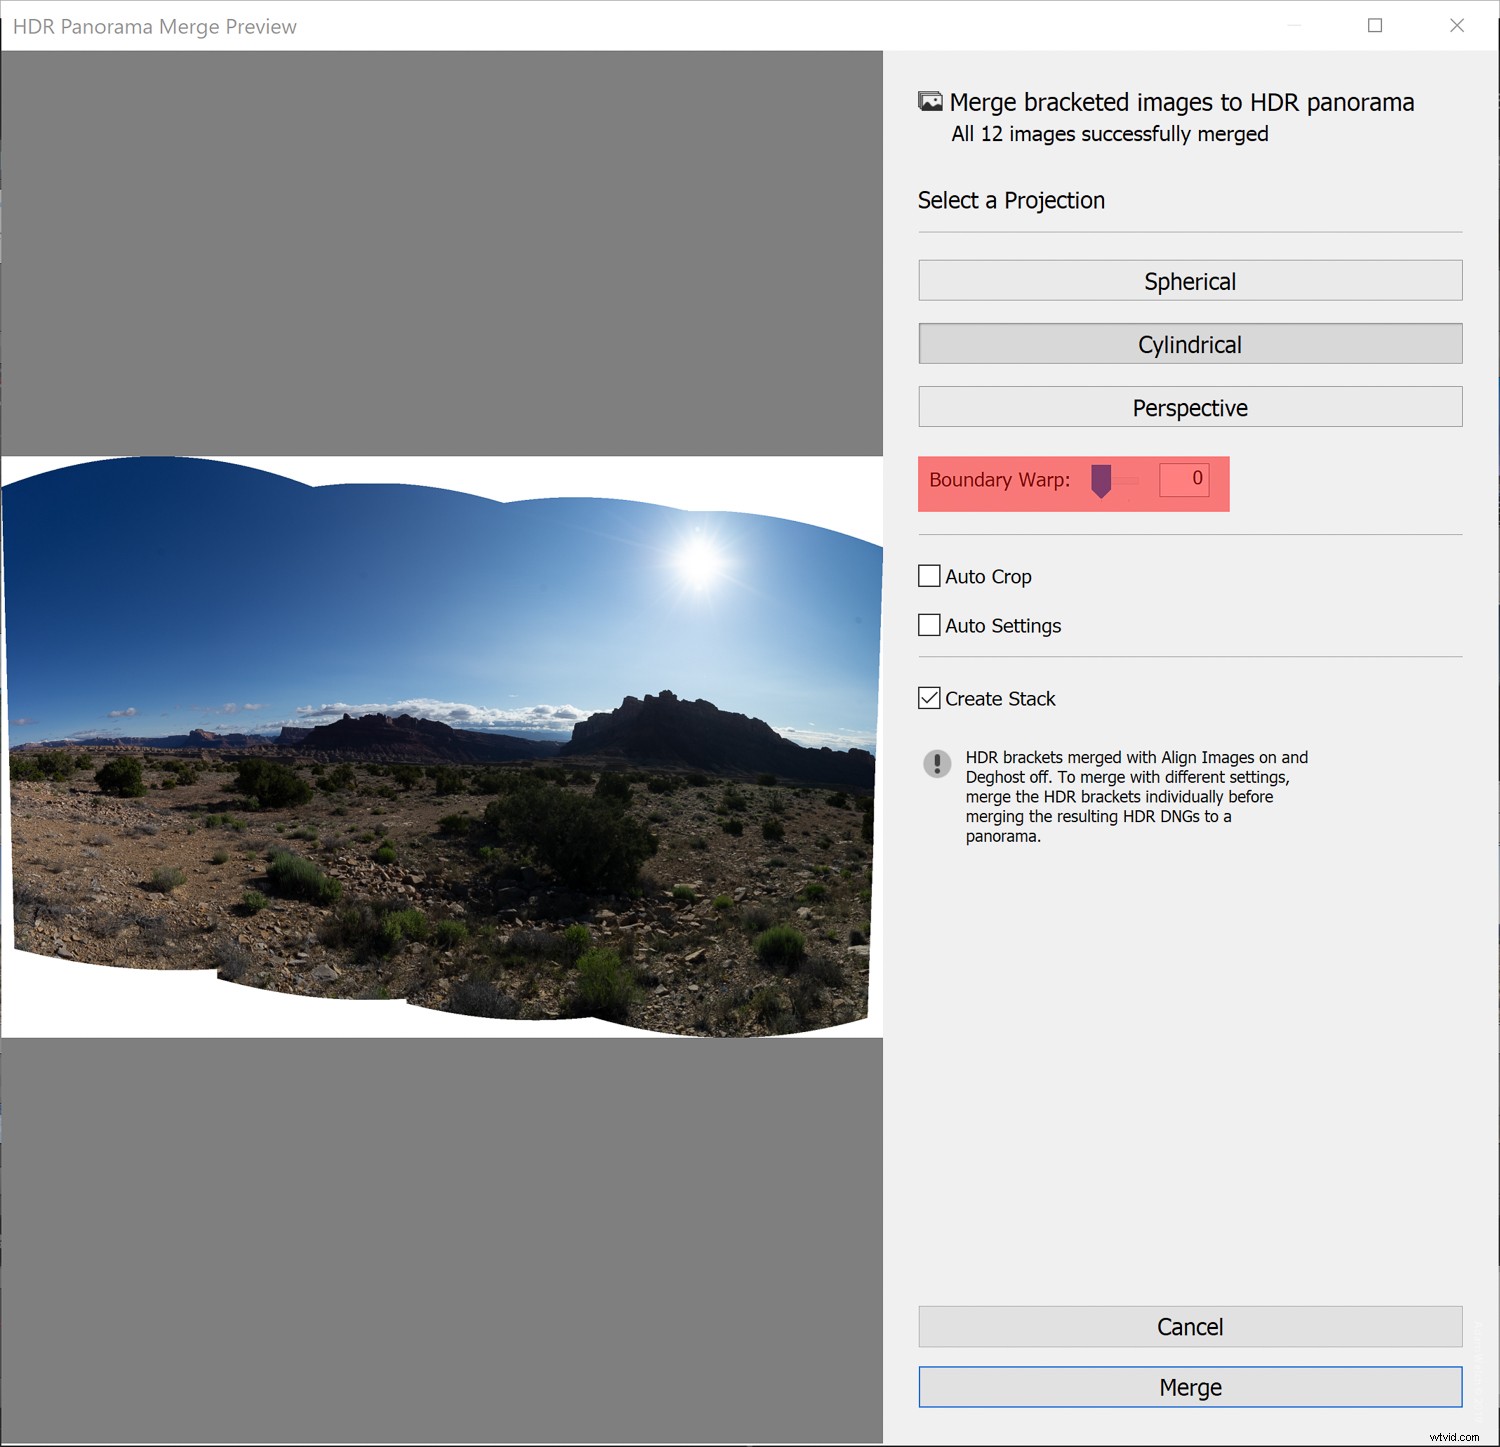Apply Perspective projection
Screen dimensions: 1500x1447
[1189, 407]
